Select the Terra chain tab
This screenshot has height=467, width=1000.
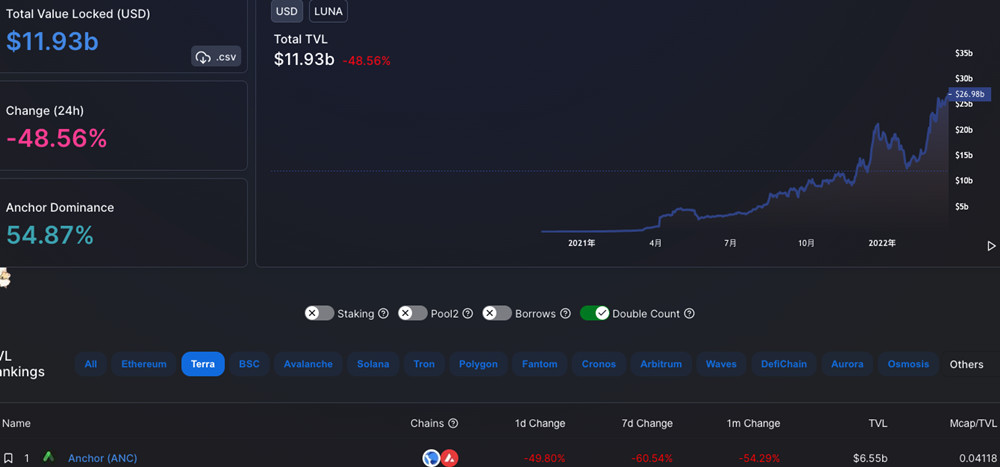pyautogui.click(x=203, y=364)
